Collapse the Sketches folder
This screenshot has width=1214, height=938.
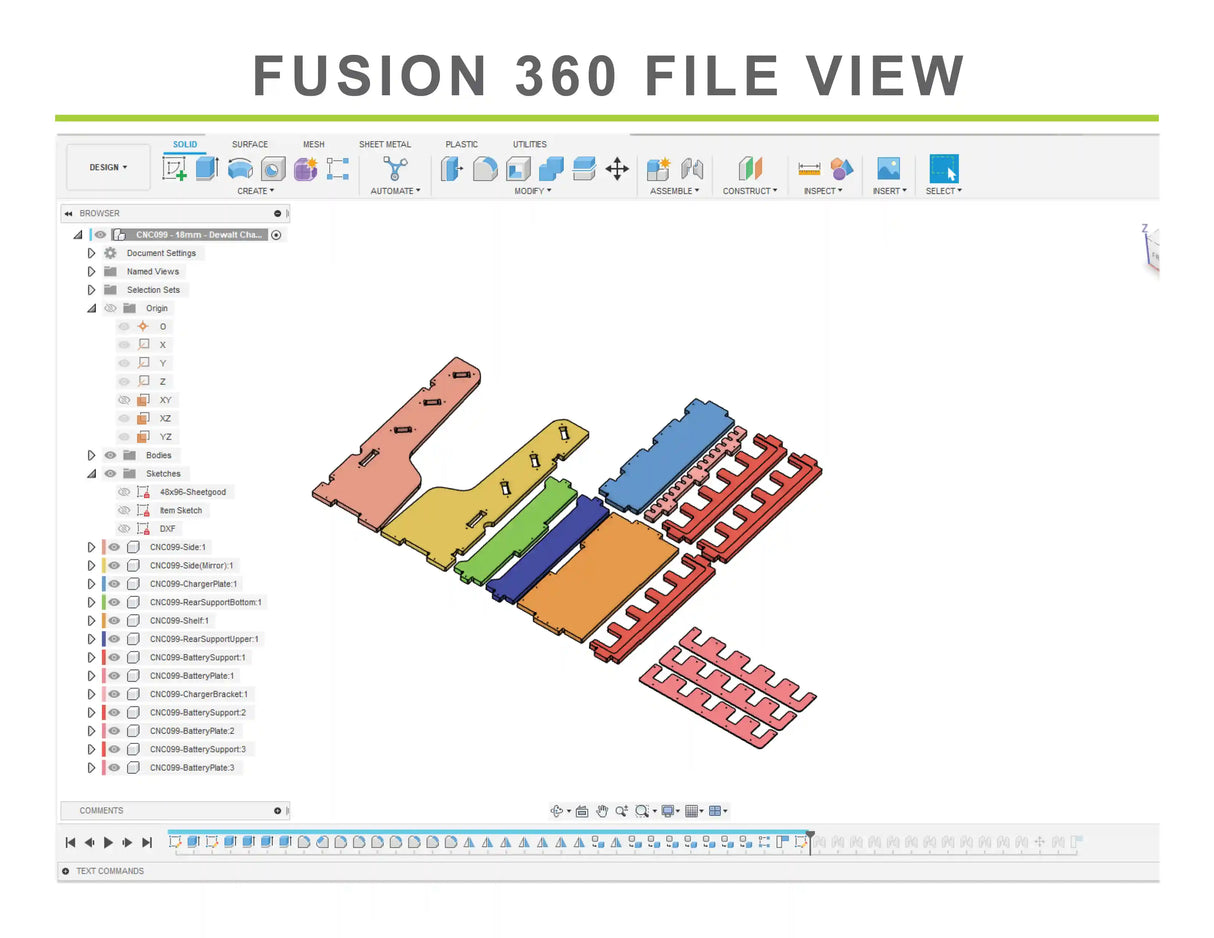91,473
